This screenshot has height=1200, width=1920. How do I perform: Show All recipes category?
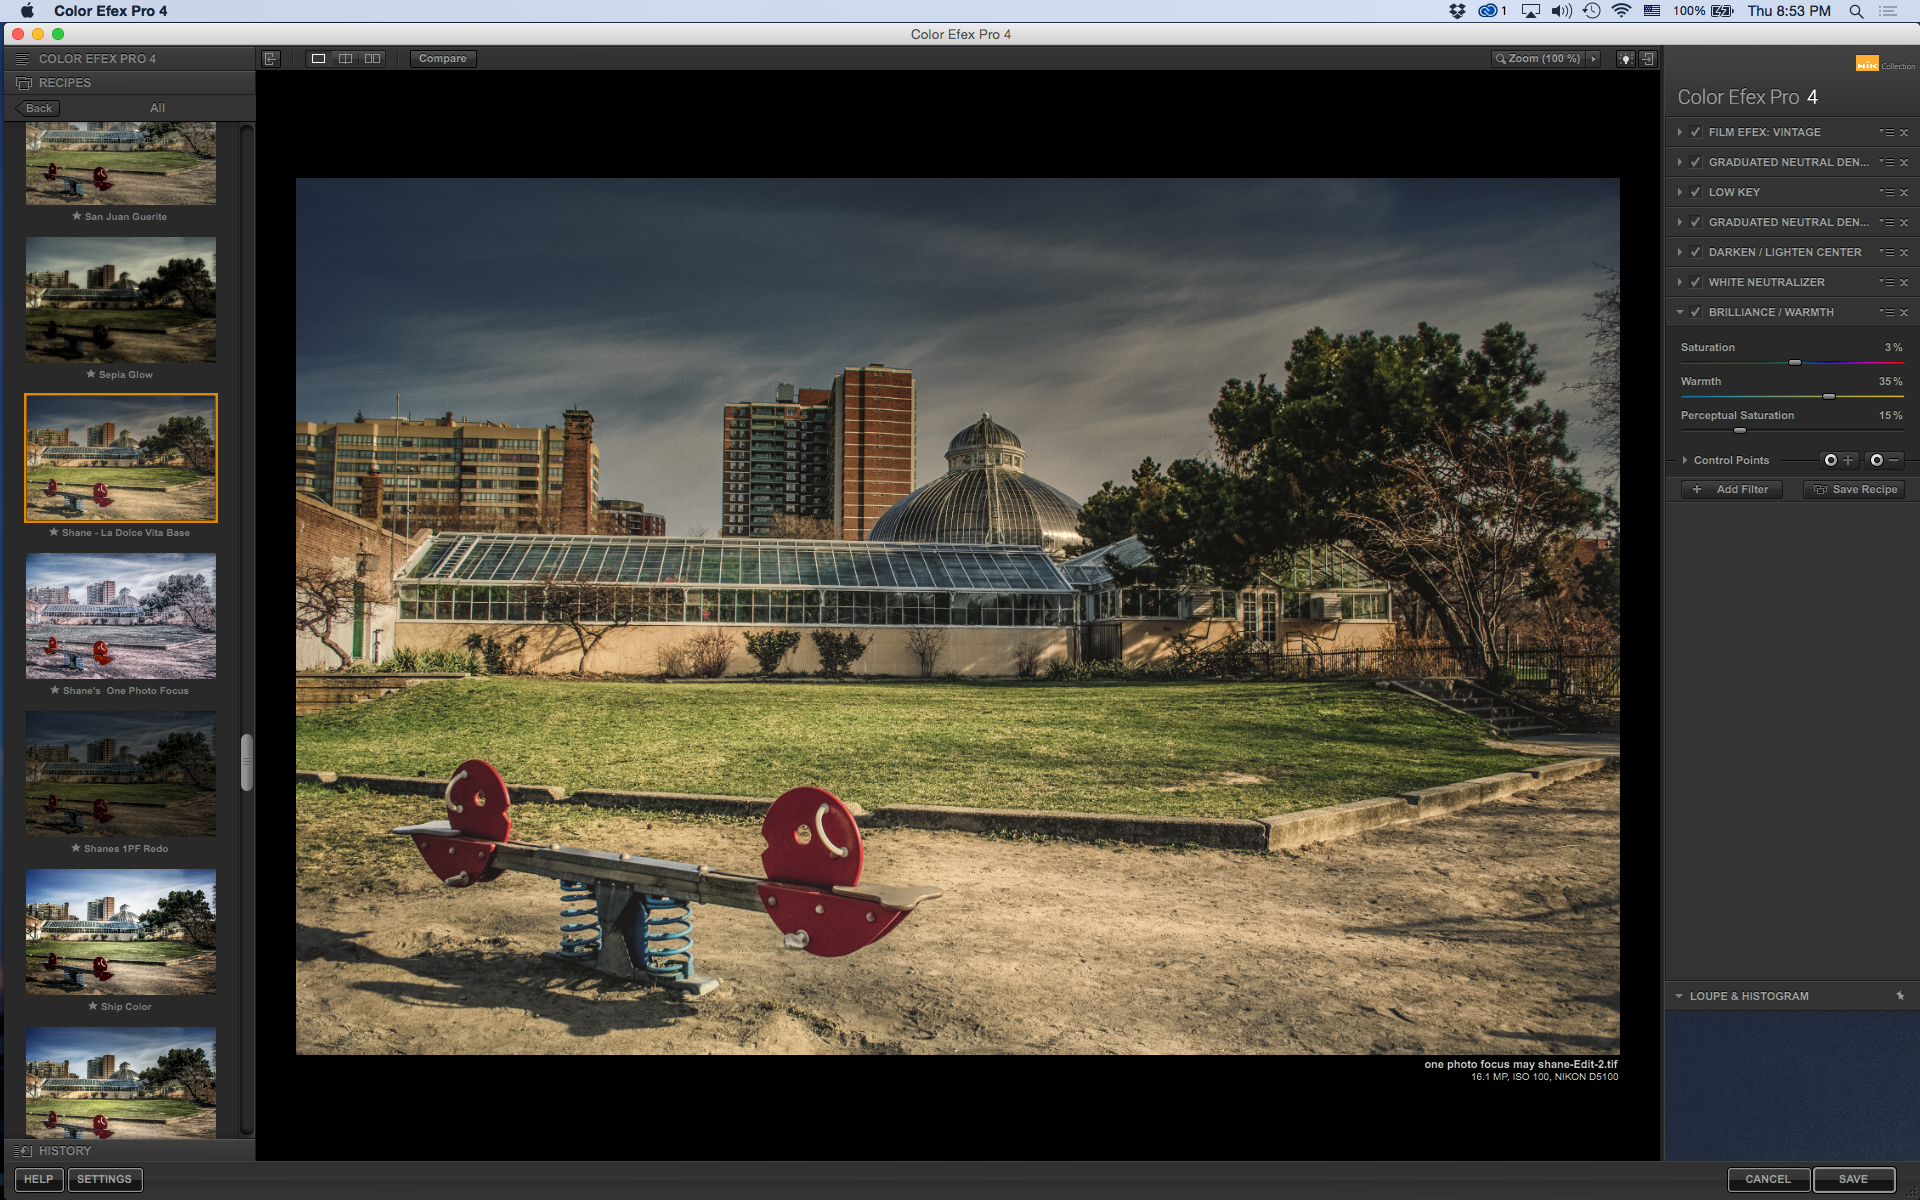pyautogui.click(x=157, y=108)
